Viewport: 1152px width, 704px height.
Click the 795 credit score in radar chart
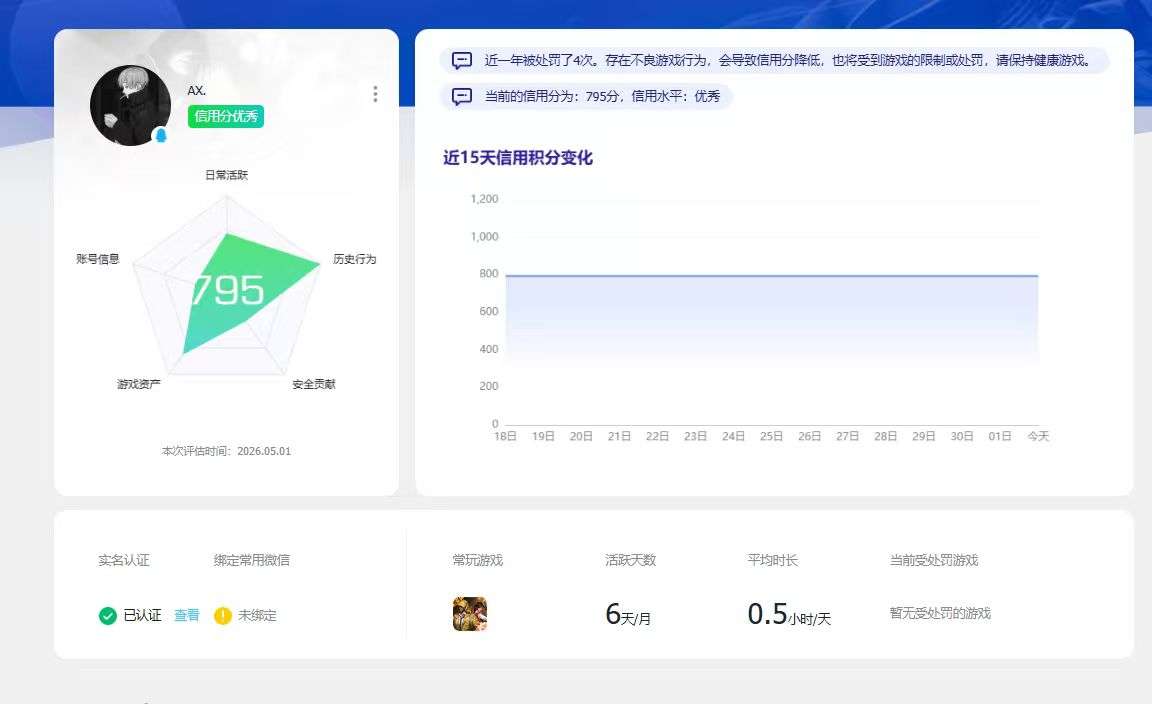(227, 290)
